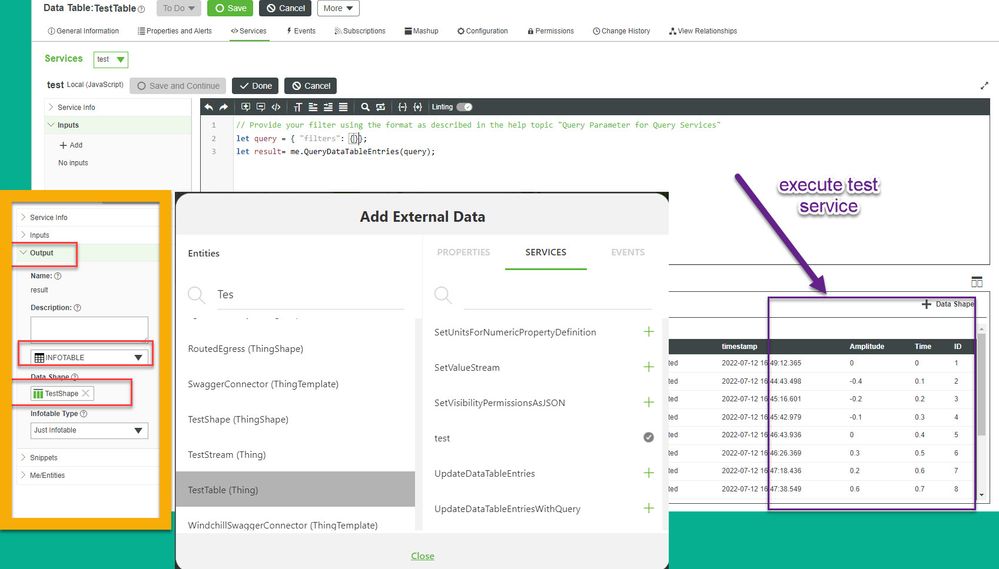
Task: Open the INFOTABLE base type dropdown
Action: pos(89,357)
